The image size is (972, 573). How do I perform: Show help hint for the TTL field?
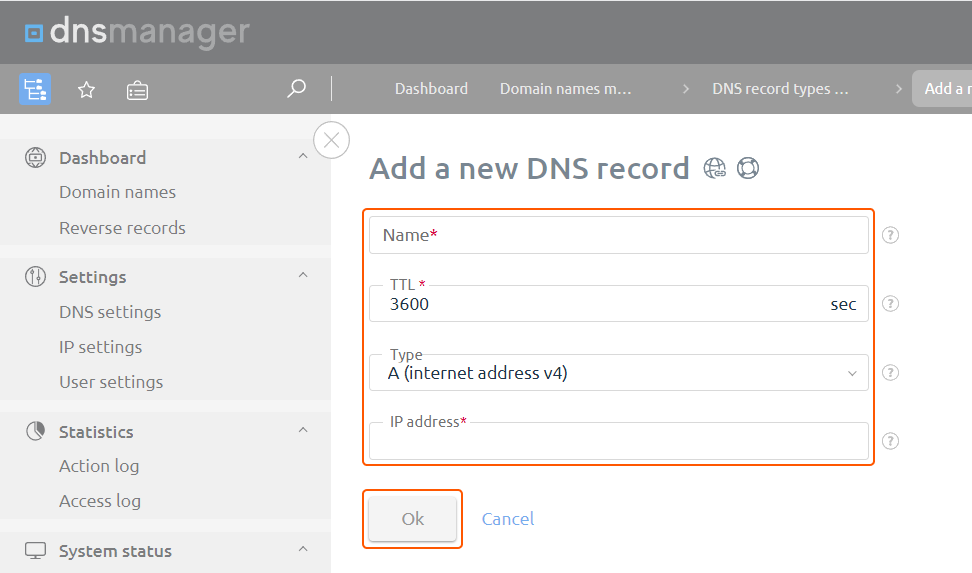(890, 304)
